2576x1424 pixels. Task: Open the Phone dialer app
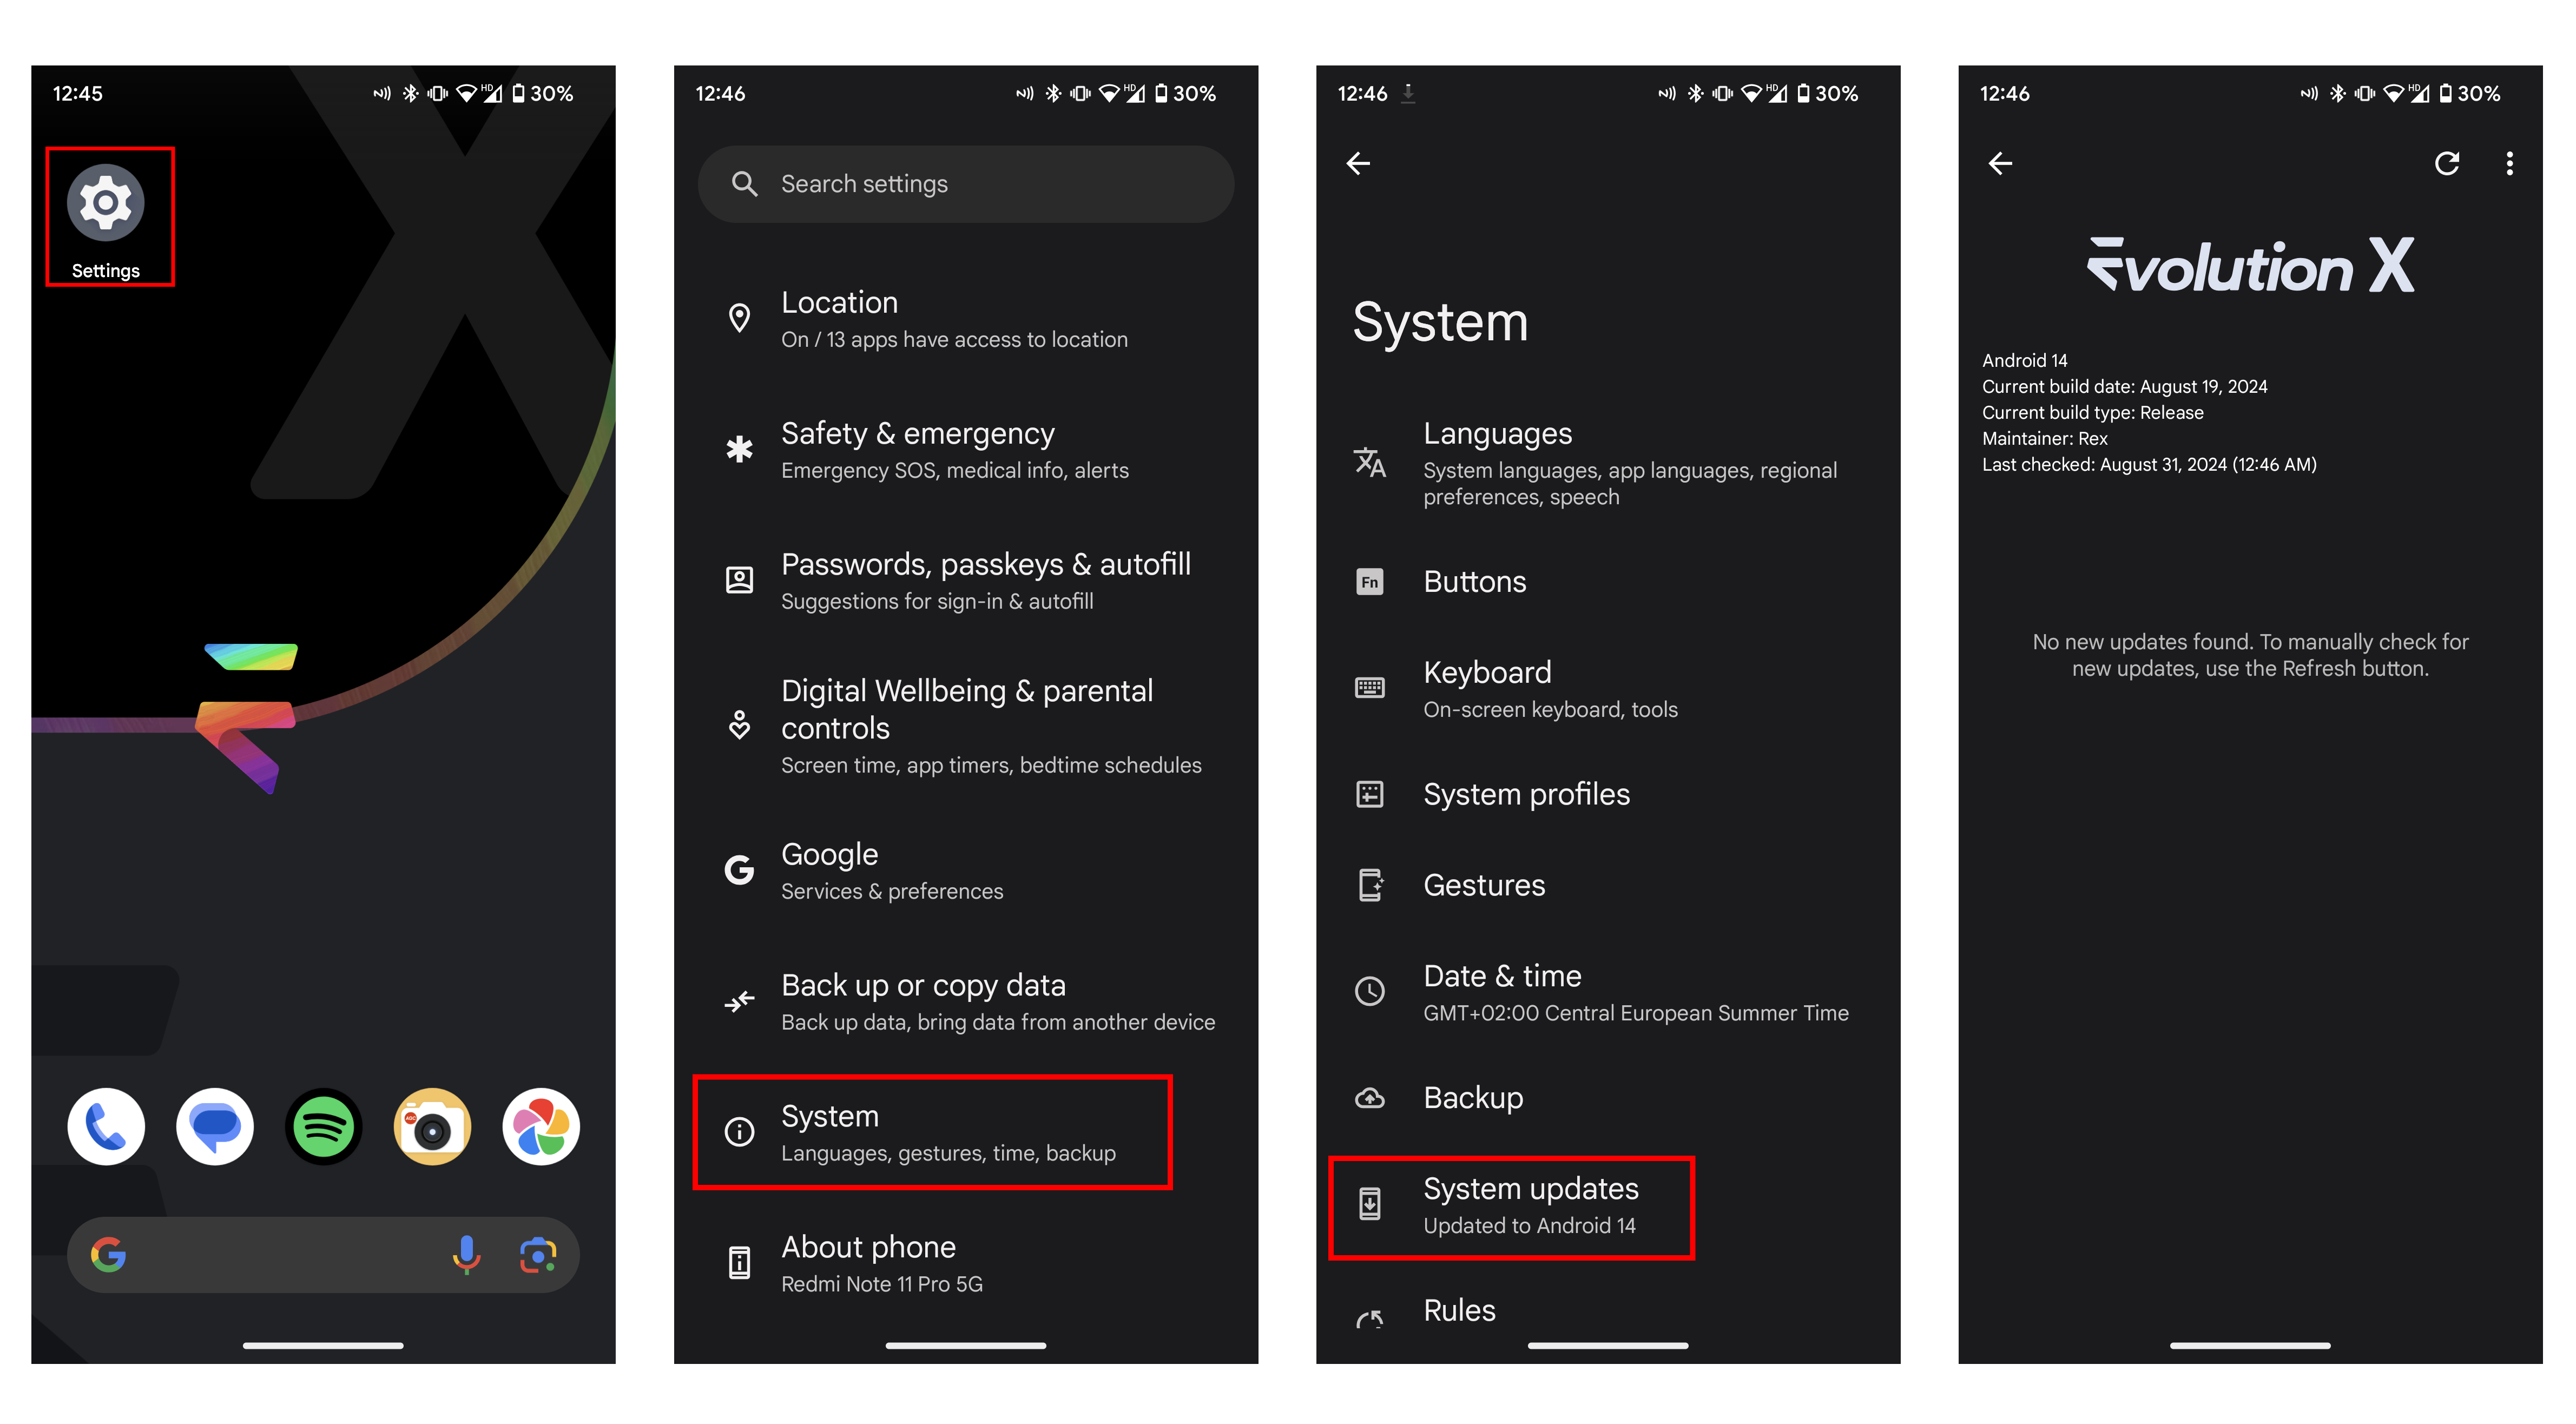(106, 1127)
